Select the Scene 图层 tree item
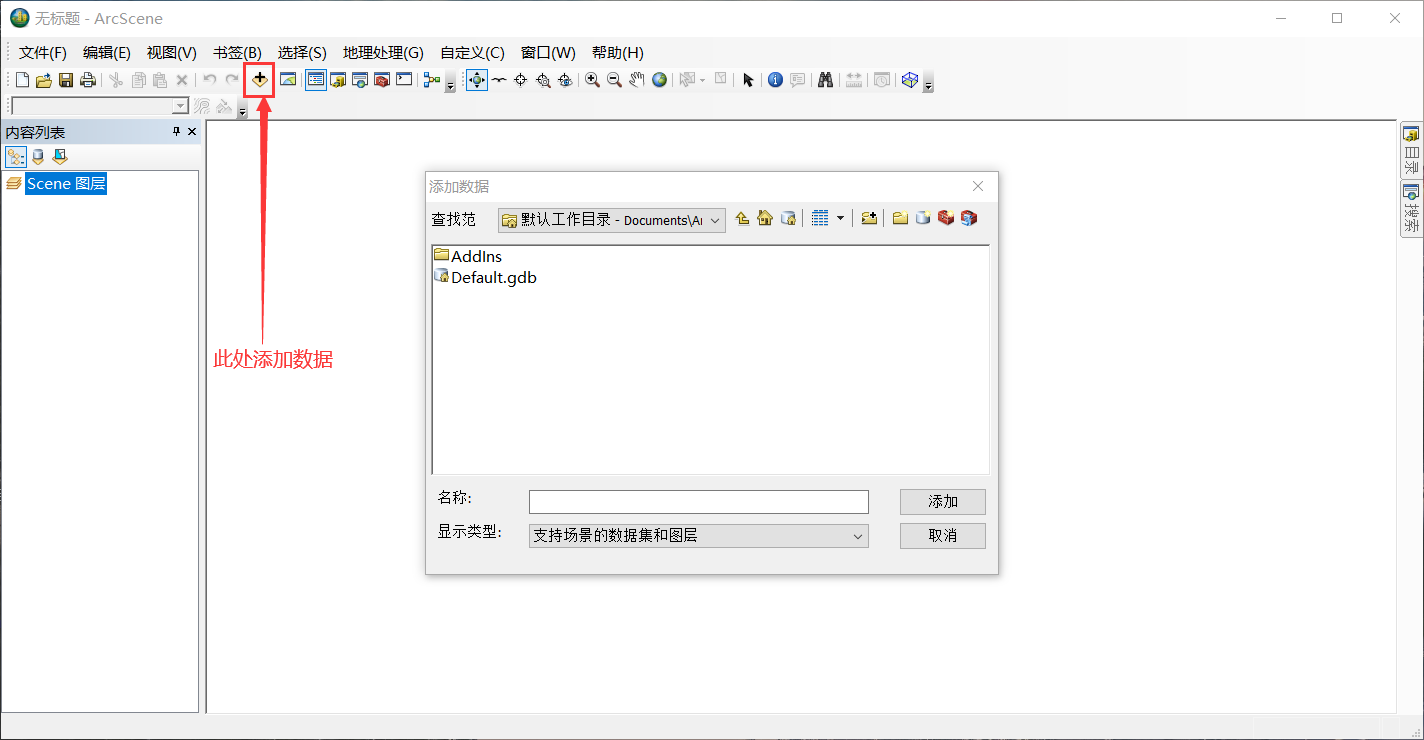1424x740 pixels. pyautogui.click(x=66, y=183)
